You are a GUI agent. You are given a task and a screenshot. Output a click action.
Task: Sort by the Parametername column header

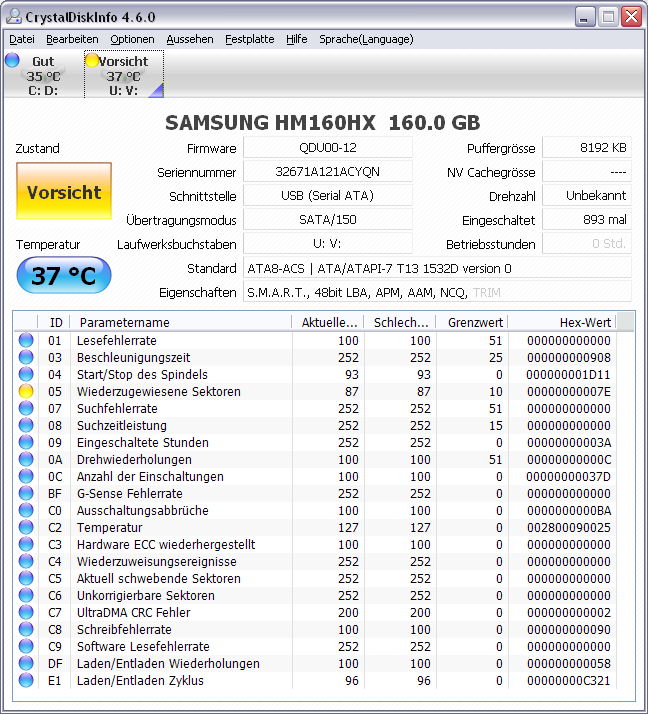181,322
